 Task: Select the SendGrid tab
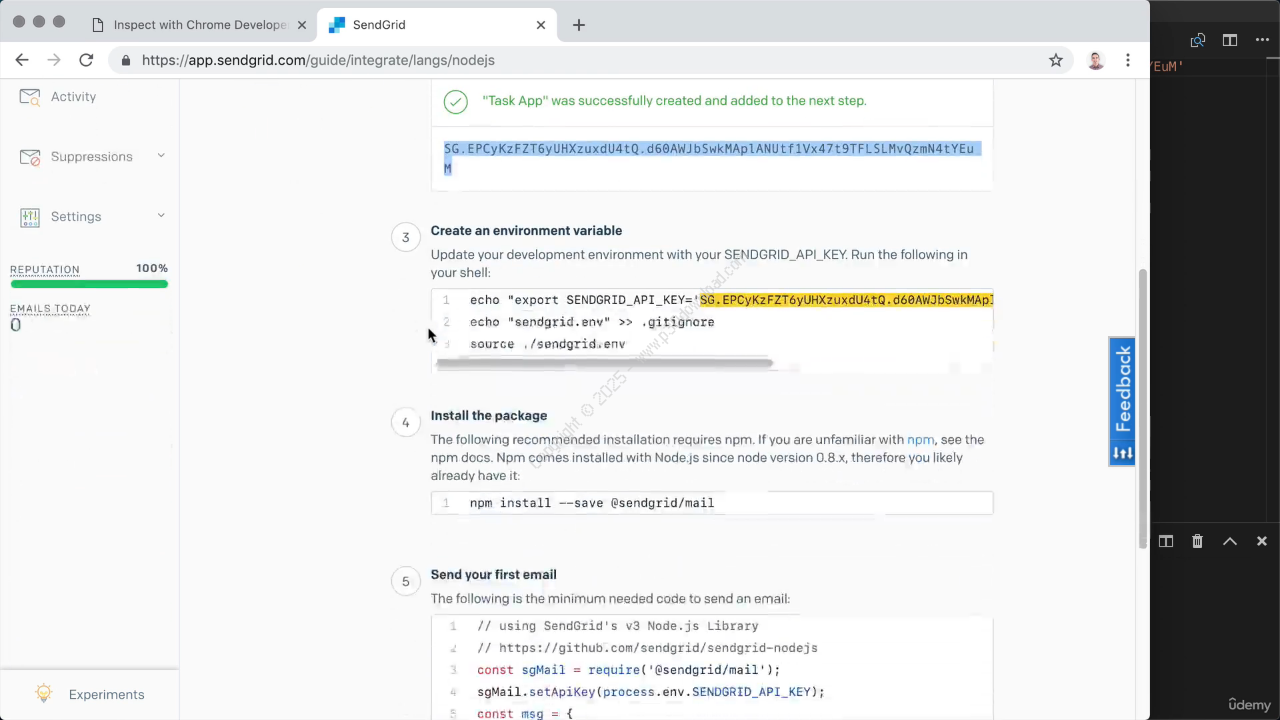click(436, 25)
